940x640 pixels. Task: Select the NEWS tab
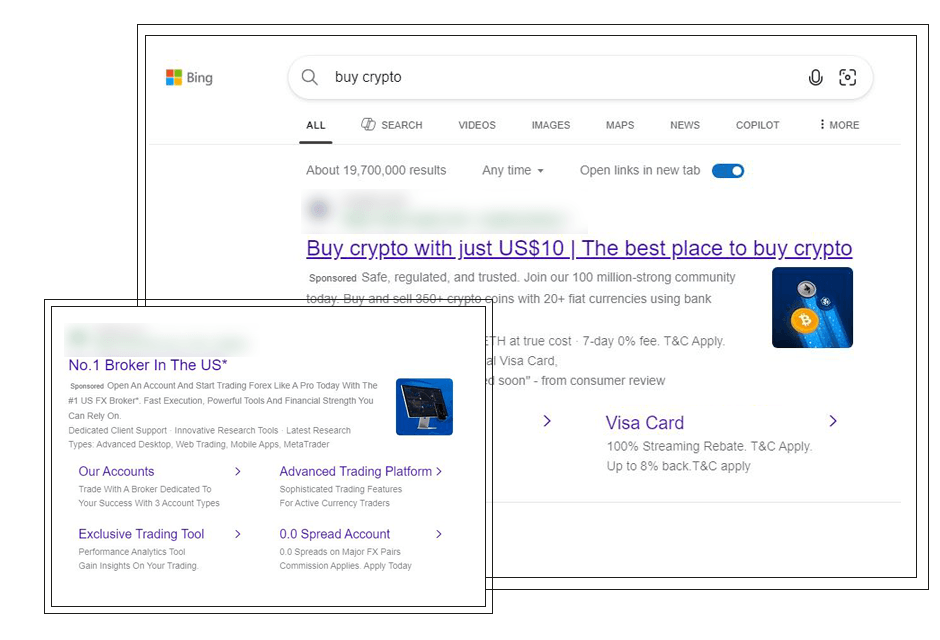point(684,124)
